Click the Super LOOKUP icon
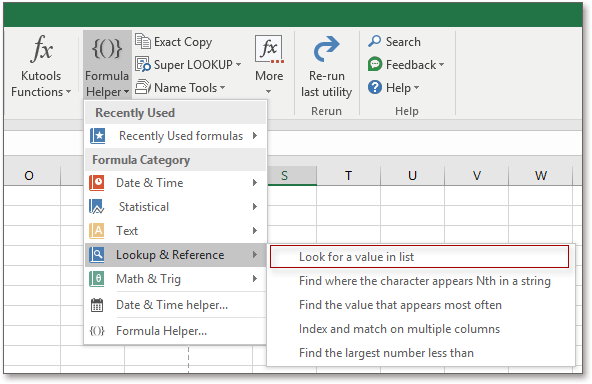This screenshot has width=592, height=384. [x=143, y=64]
